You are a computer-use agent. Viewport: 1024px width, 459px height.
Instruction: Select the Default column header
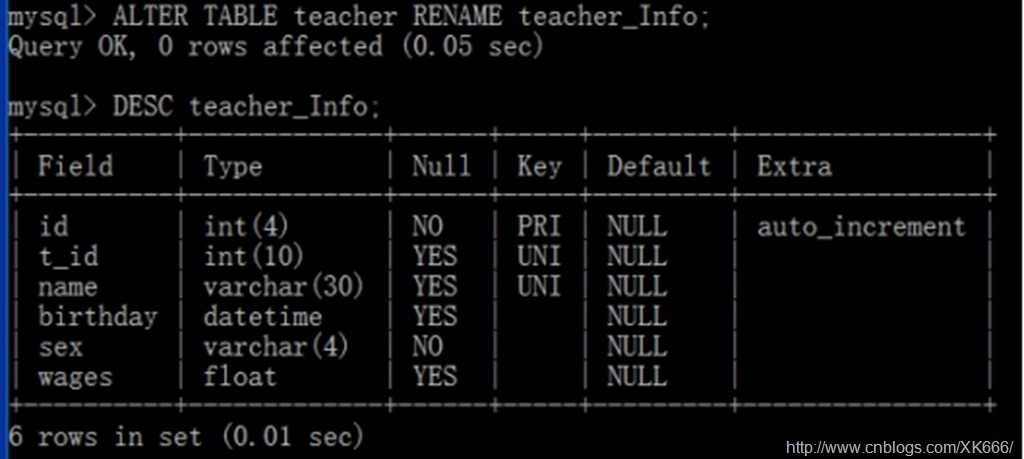(658, 166)
